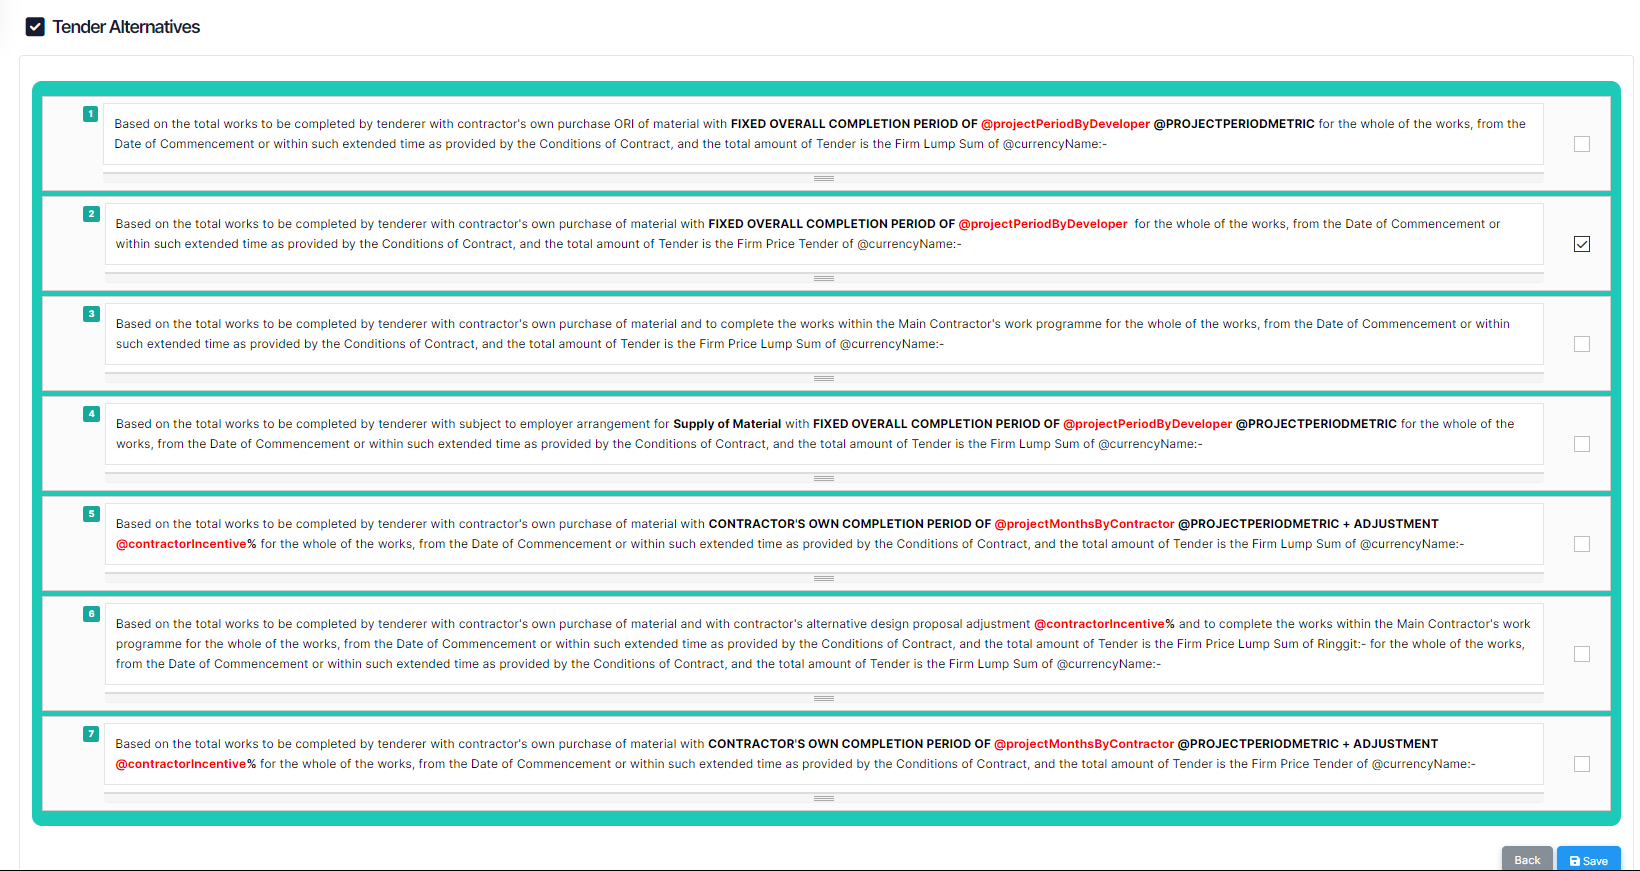The width and height of the screenshot is (1640, 871).
Task: Click @projectPeriodByDeveloper placeholder in alternative 2
Action: (1043, 224)
